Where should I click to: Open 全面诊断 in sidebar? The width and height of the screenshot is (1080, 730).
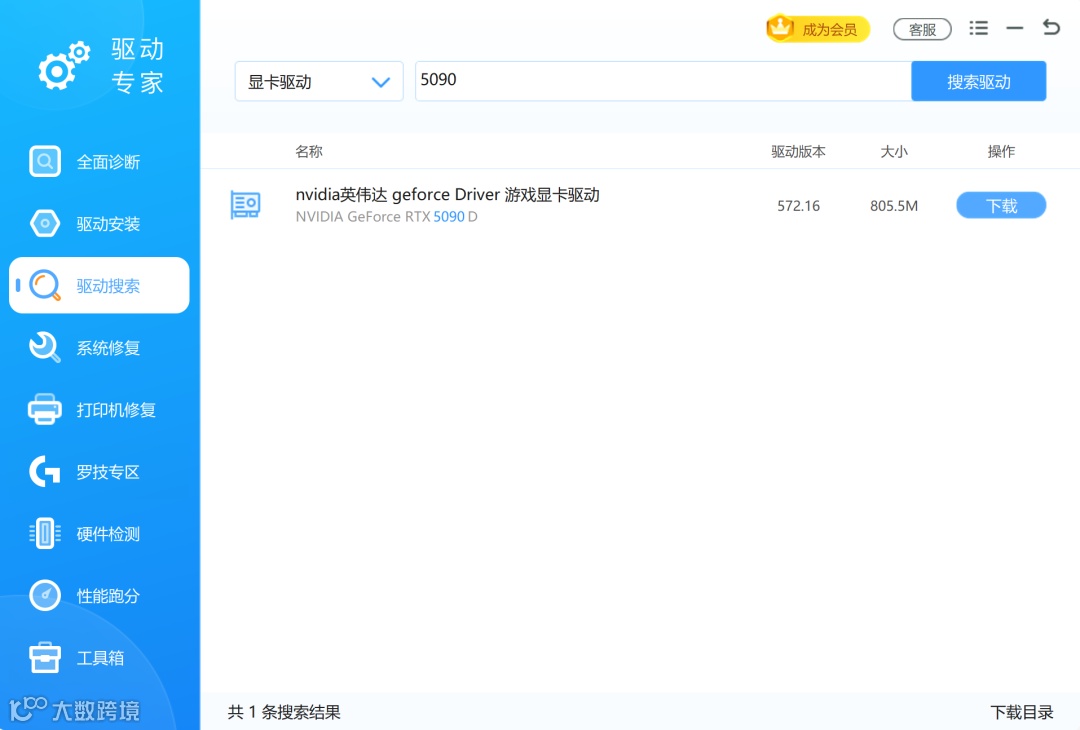point(99,162)
